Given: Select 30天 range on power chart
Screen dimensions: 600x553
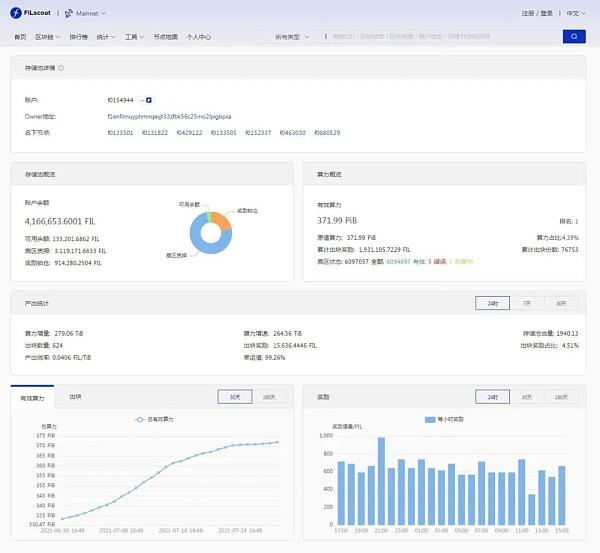Looking at the screenshot, I should [x=235, y=397].
